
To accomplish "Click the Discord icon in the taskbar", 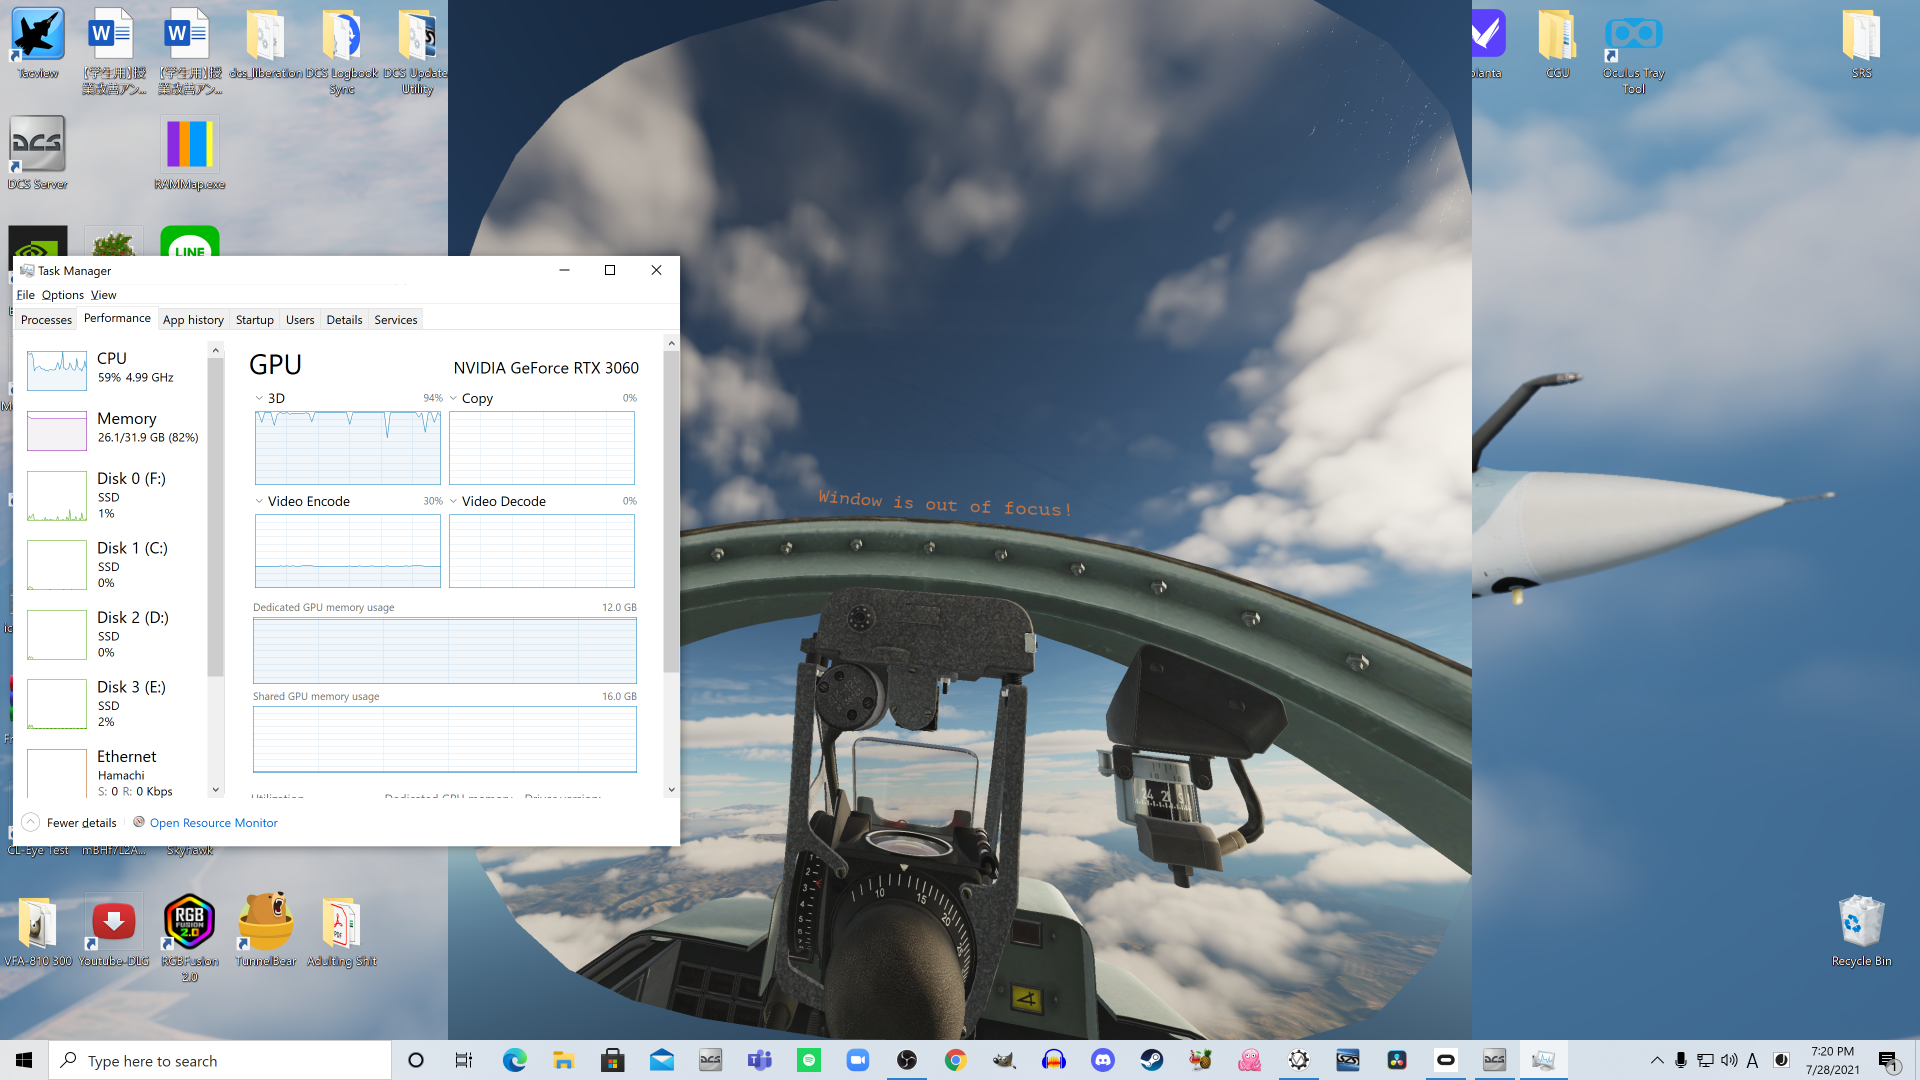I will point(1102,1060).
